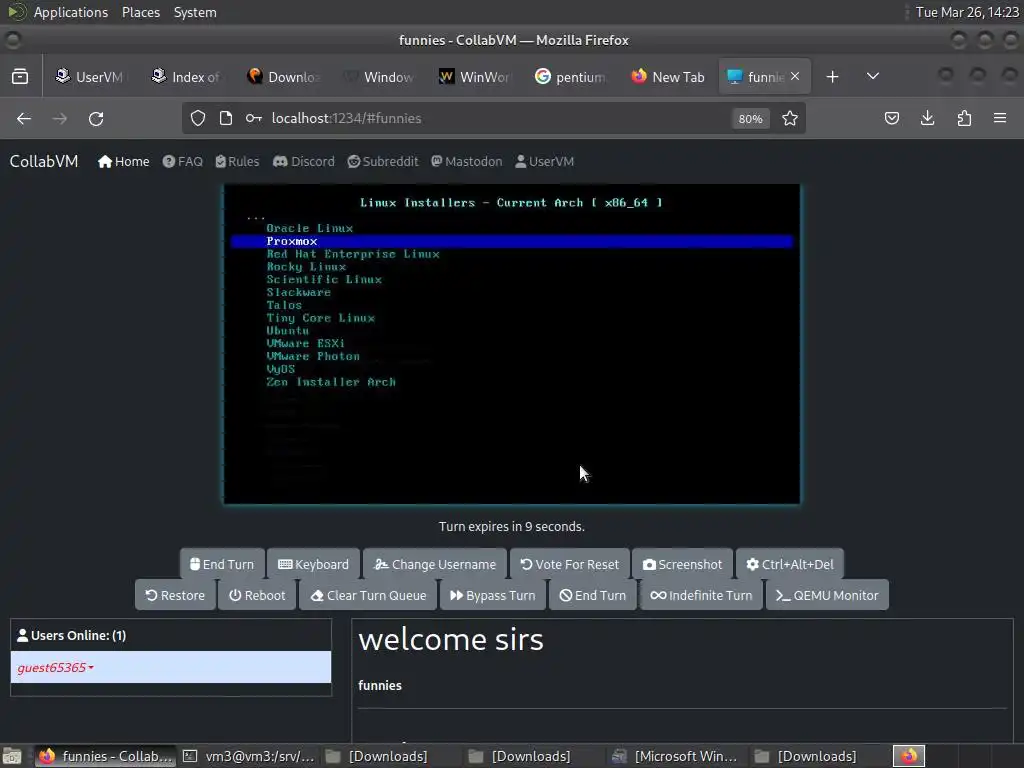
Task: Switch to the UserVM tab
Action: (89, 76)
